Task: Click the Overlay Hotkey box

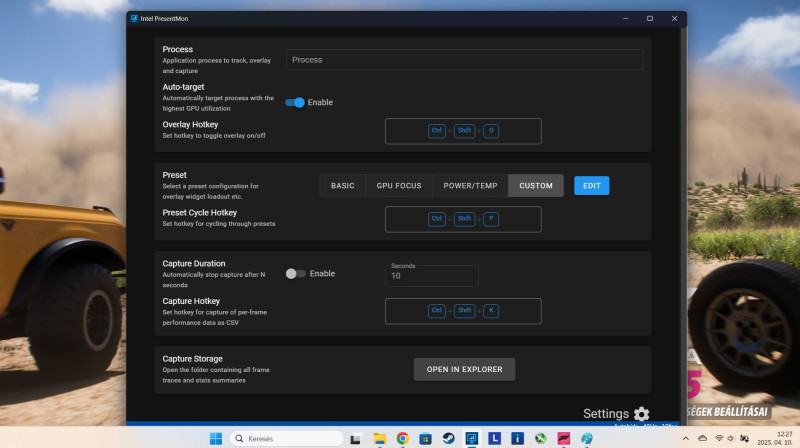Action: [463, 131]
